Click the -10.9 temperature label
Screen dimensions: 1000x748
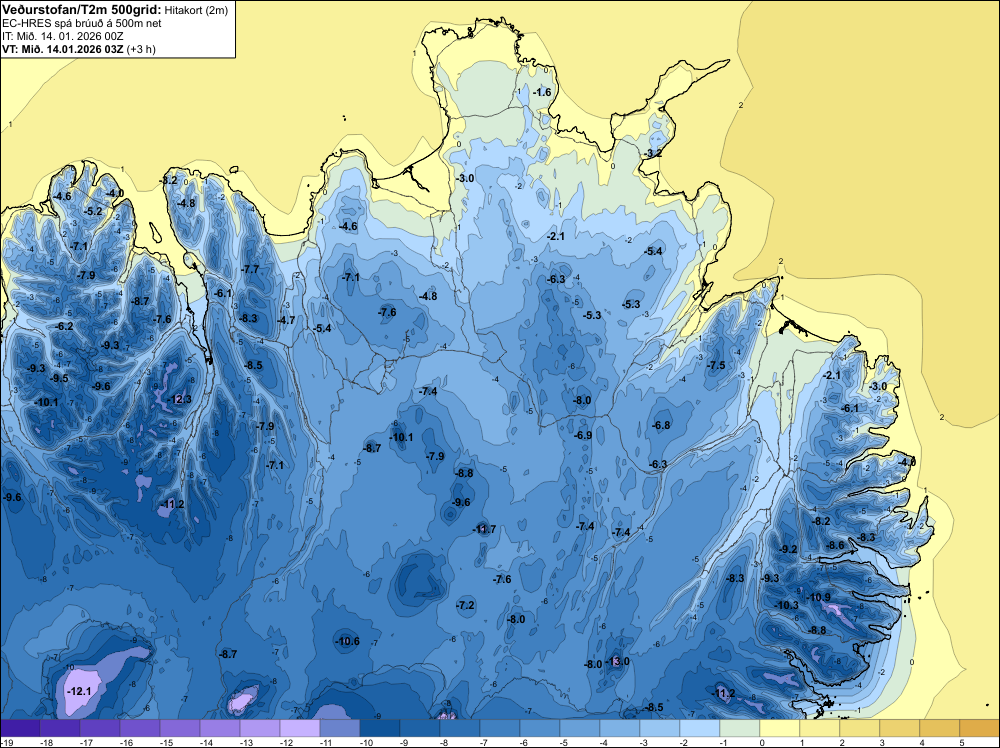click(819, 598)
